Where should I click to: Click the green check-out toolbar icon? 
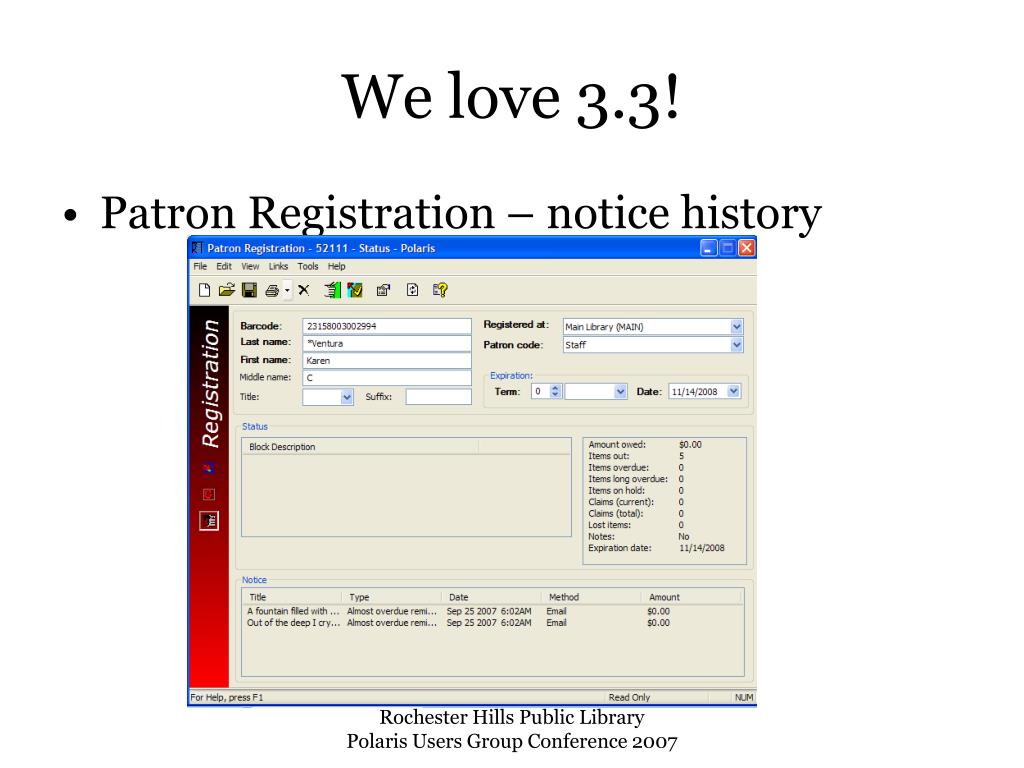pyautogui.click(x=332, y=290)
